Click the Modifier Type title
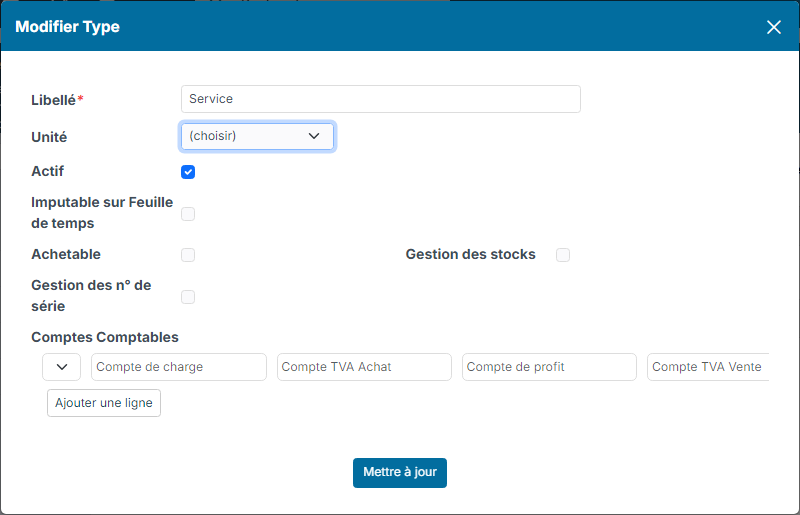The width and height of the screenshot is (800, 515). click(x=67, y=27)
